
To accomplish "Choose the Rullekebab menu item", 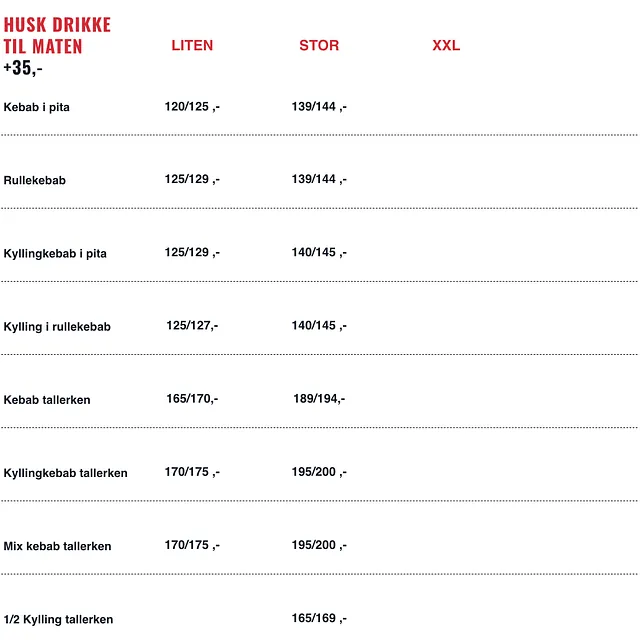I will click(x=35, y=181).
